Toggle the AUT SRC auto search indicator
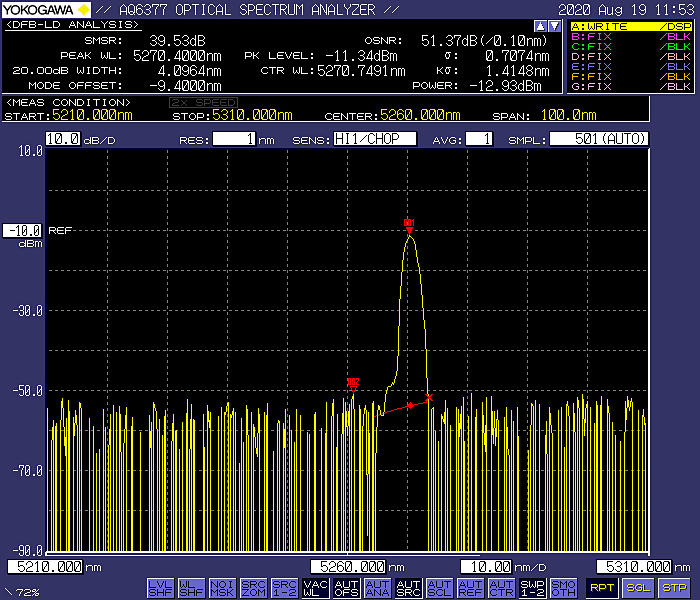 coord(408,588)
